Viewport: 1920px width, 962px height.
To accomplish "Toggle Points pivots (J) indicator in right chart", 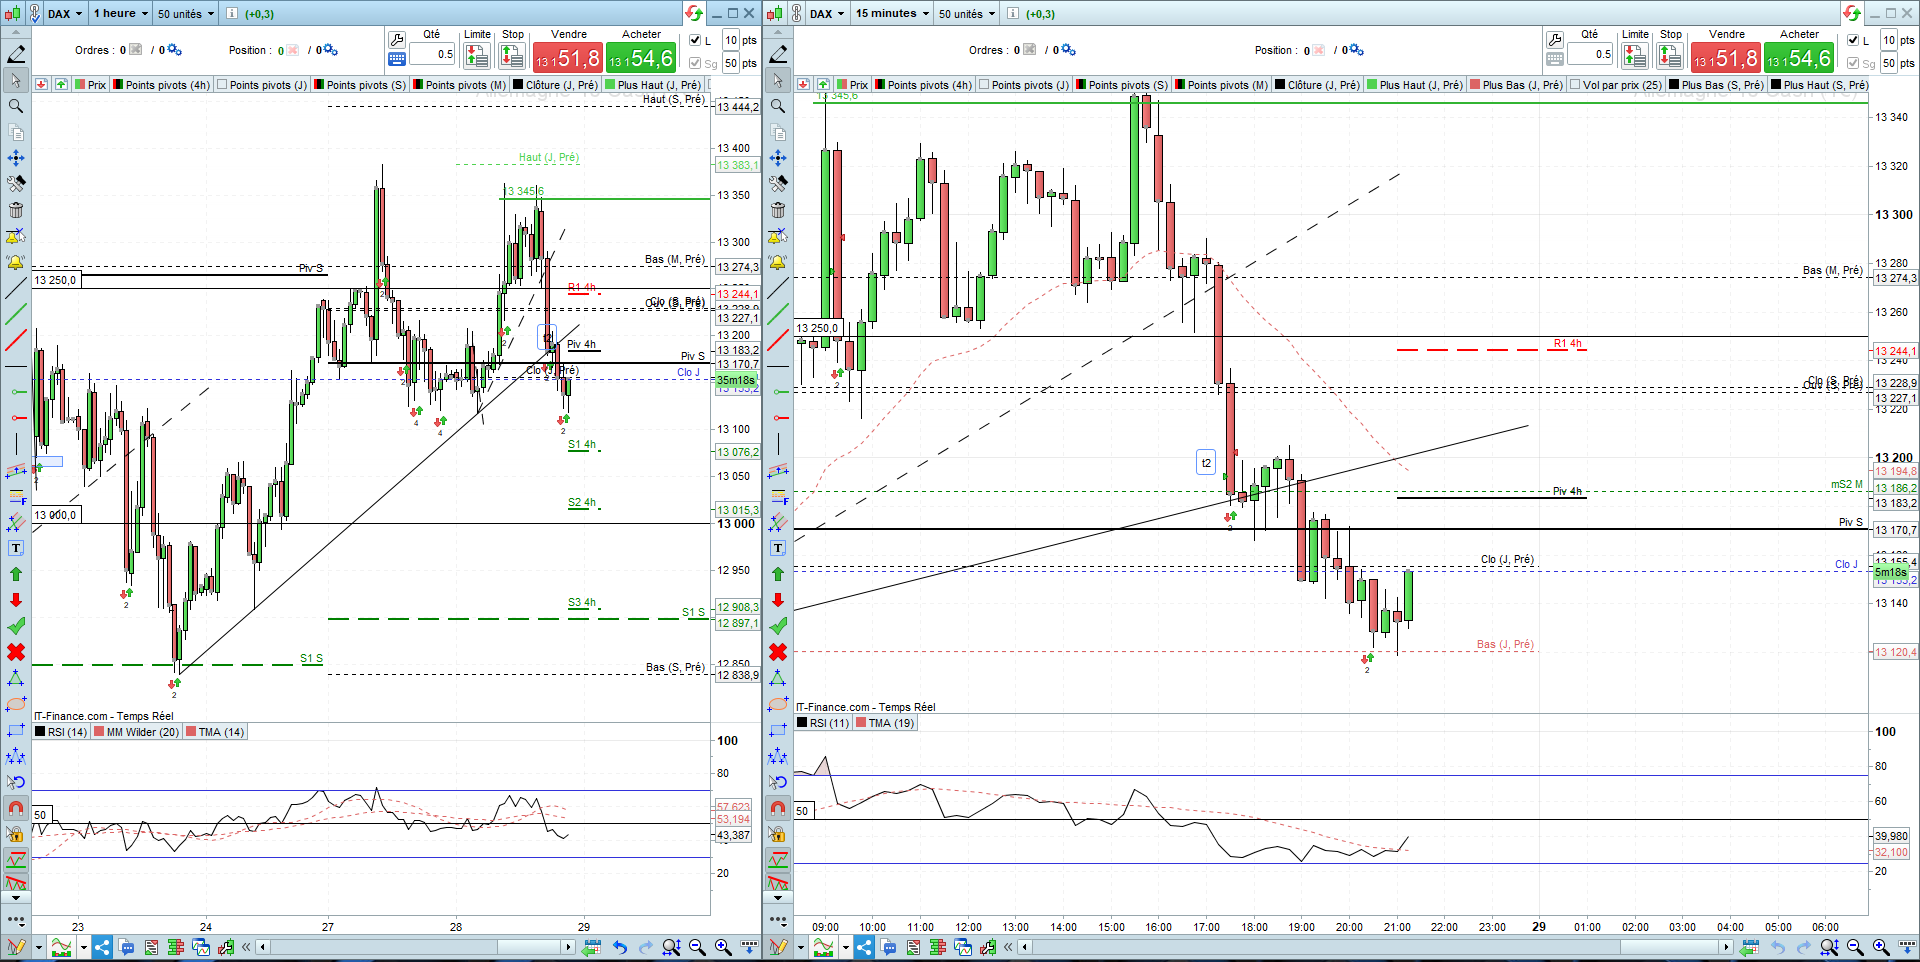I will (1025, 85).
